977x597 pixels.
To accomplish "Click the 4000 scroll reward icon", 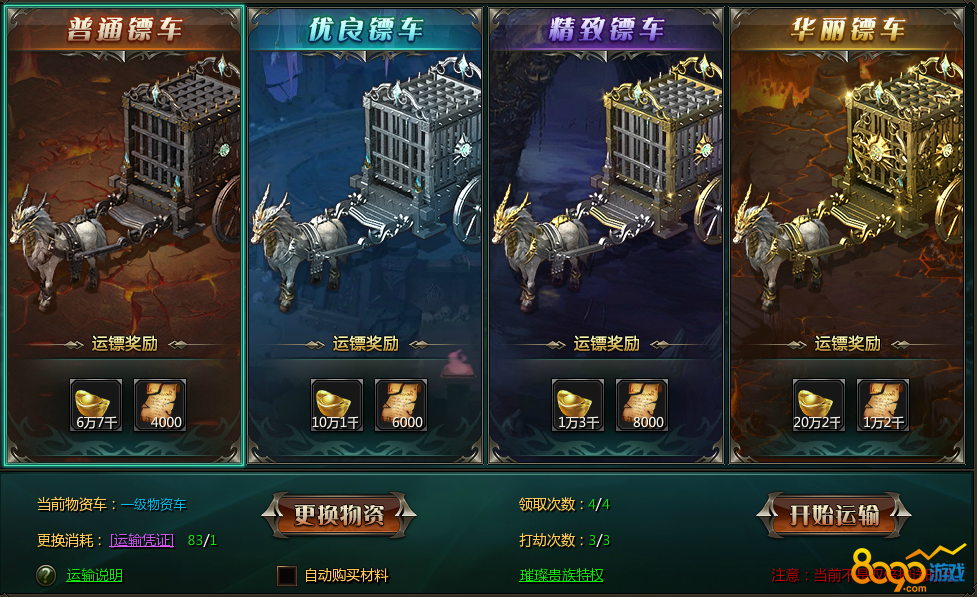I will 160,405.
